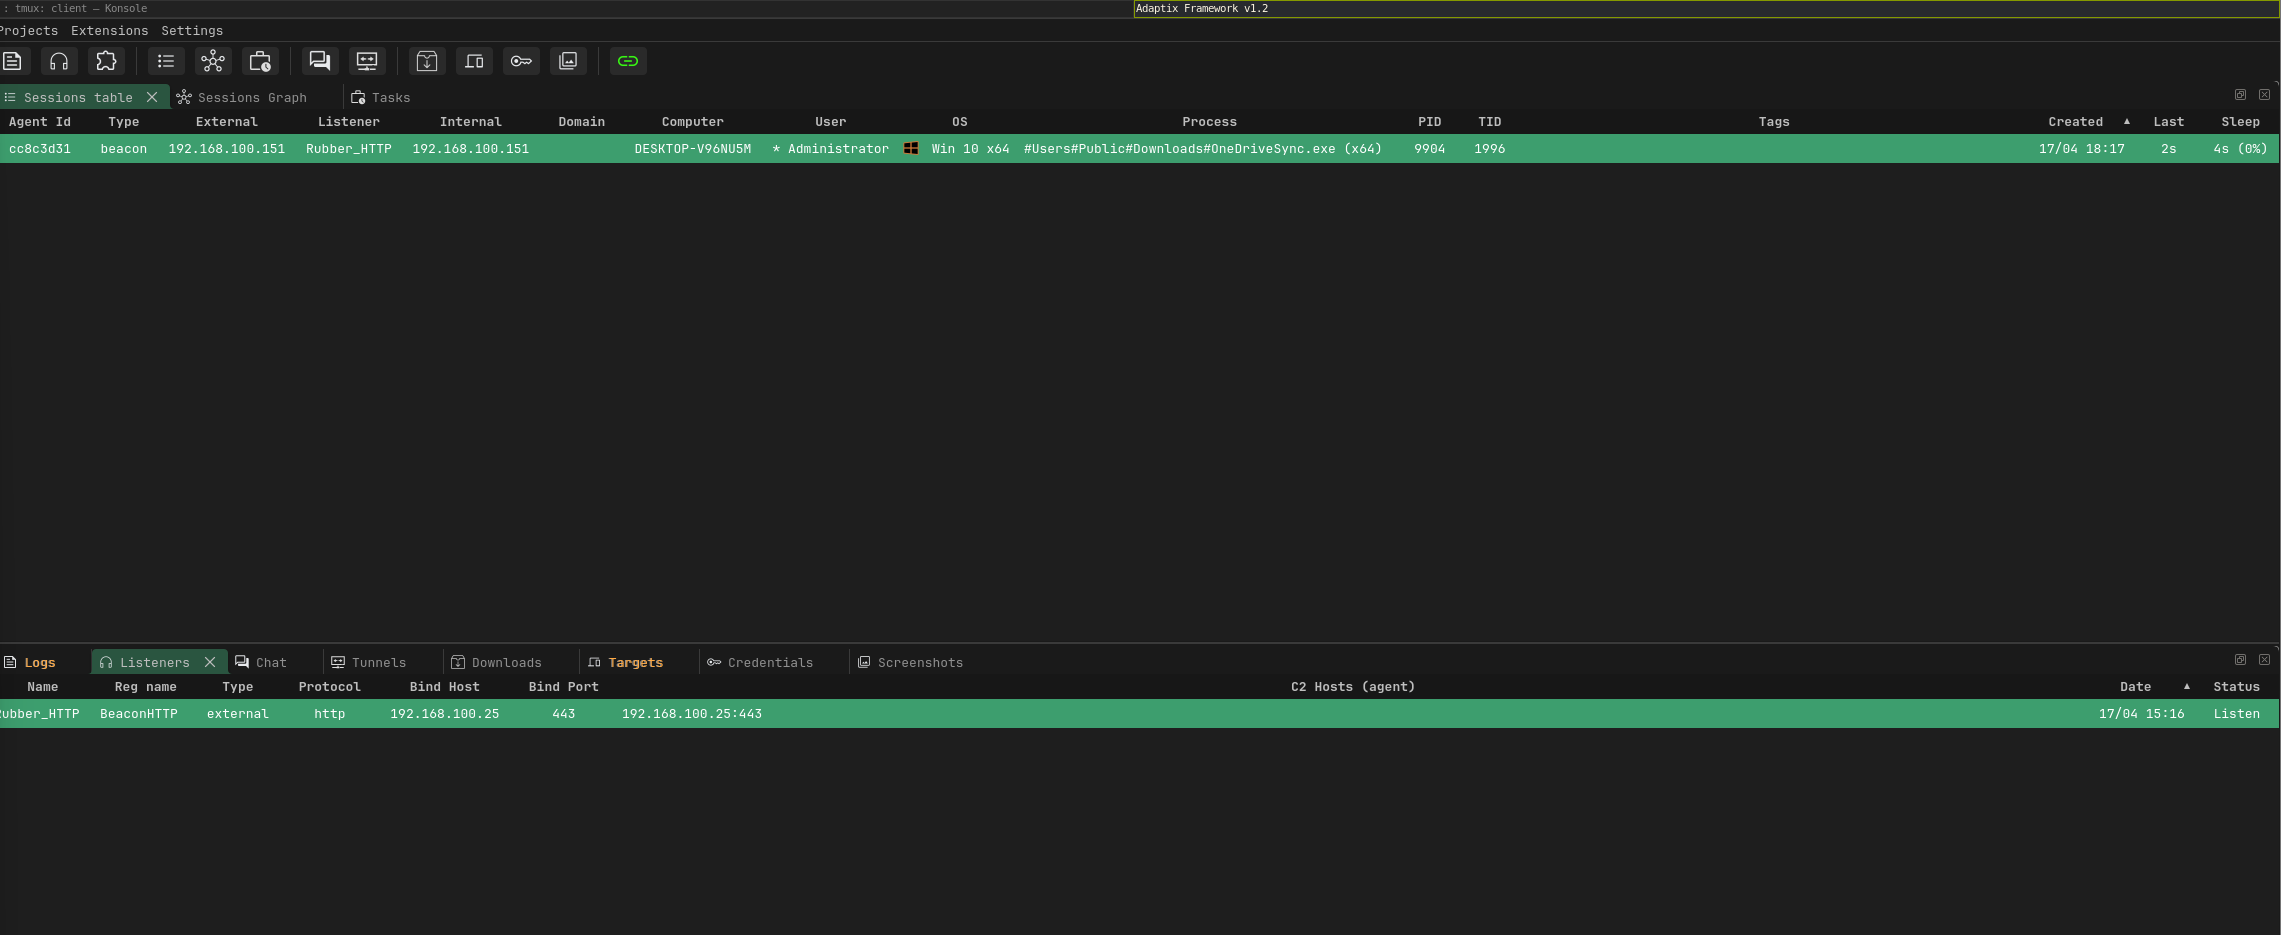Screen dimensions: 2281x935
Task: Sort listeners by Date column header
Action: pos(2135,687)
